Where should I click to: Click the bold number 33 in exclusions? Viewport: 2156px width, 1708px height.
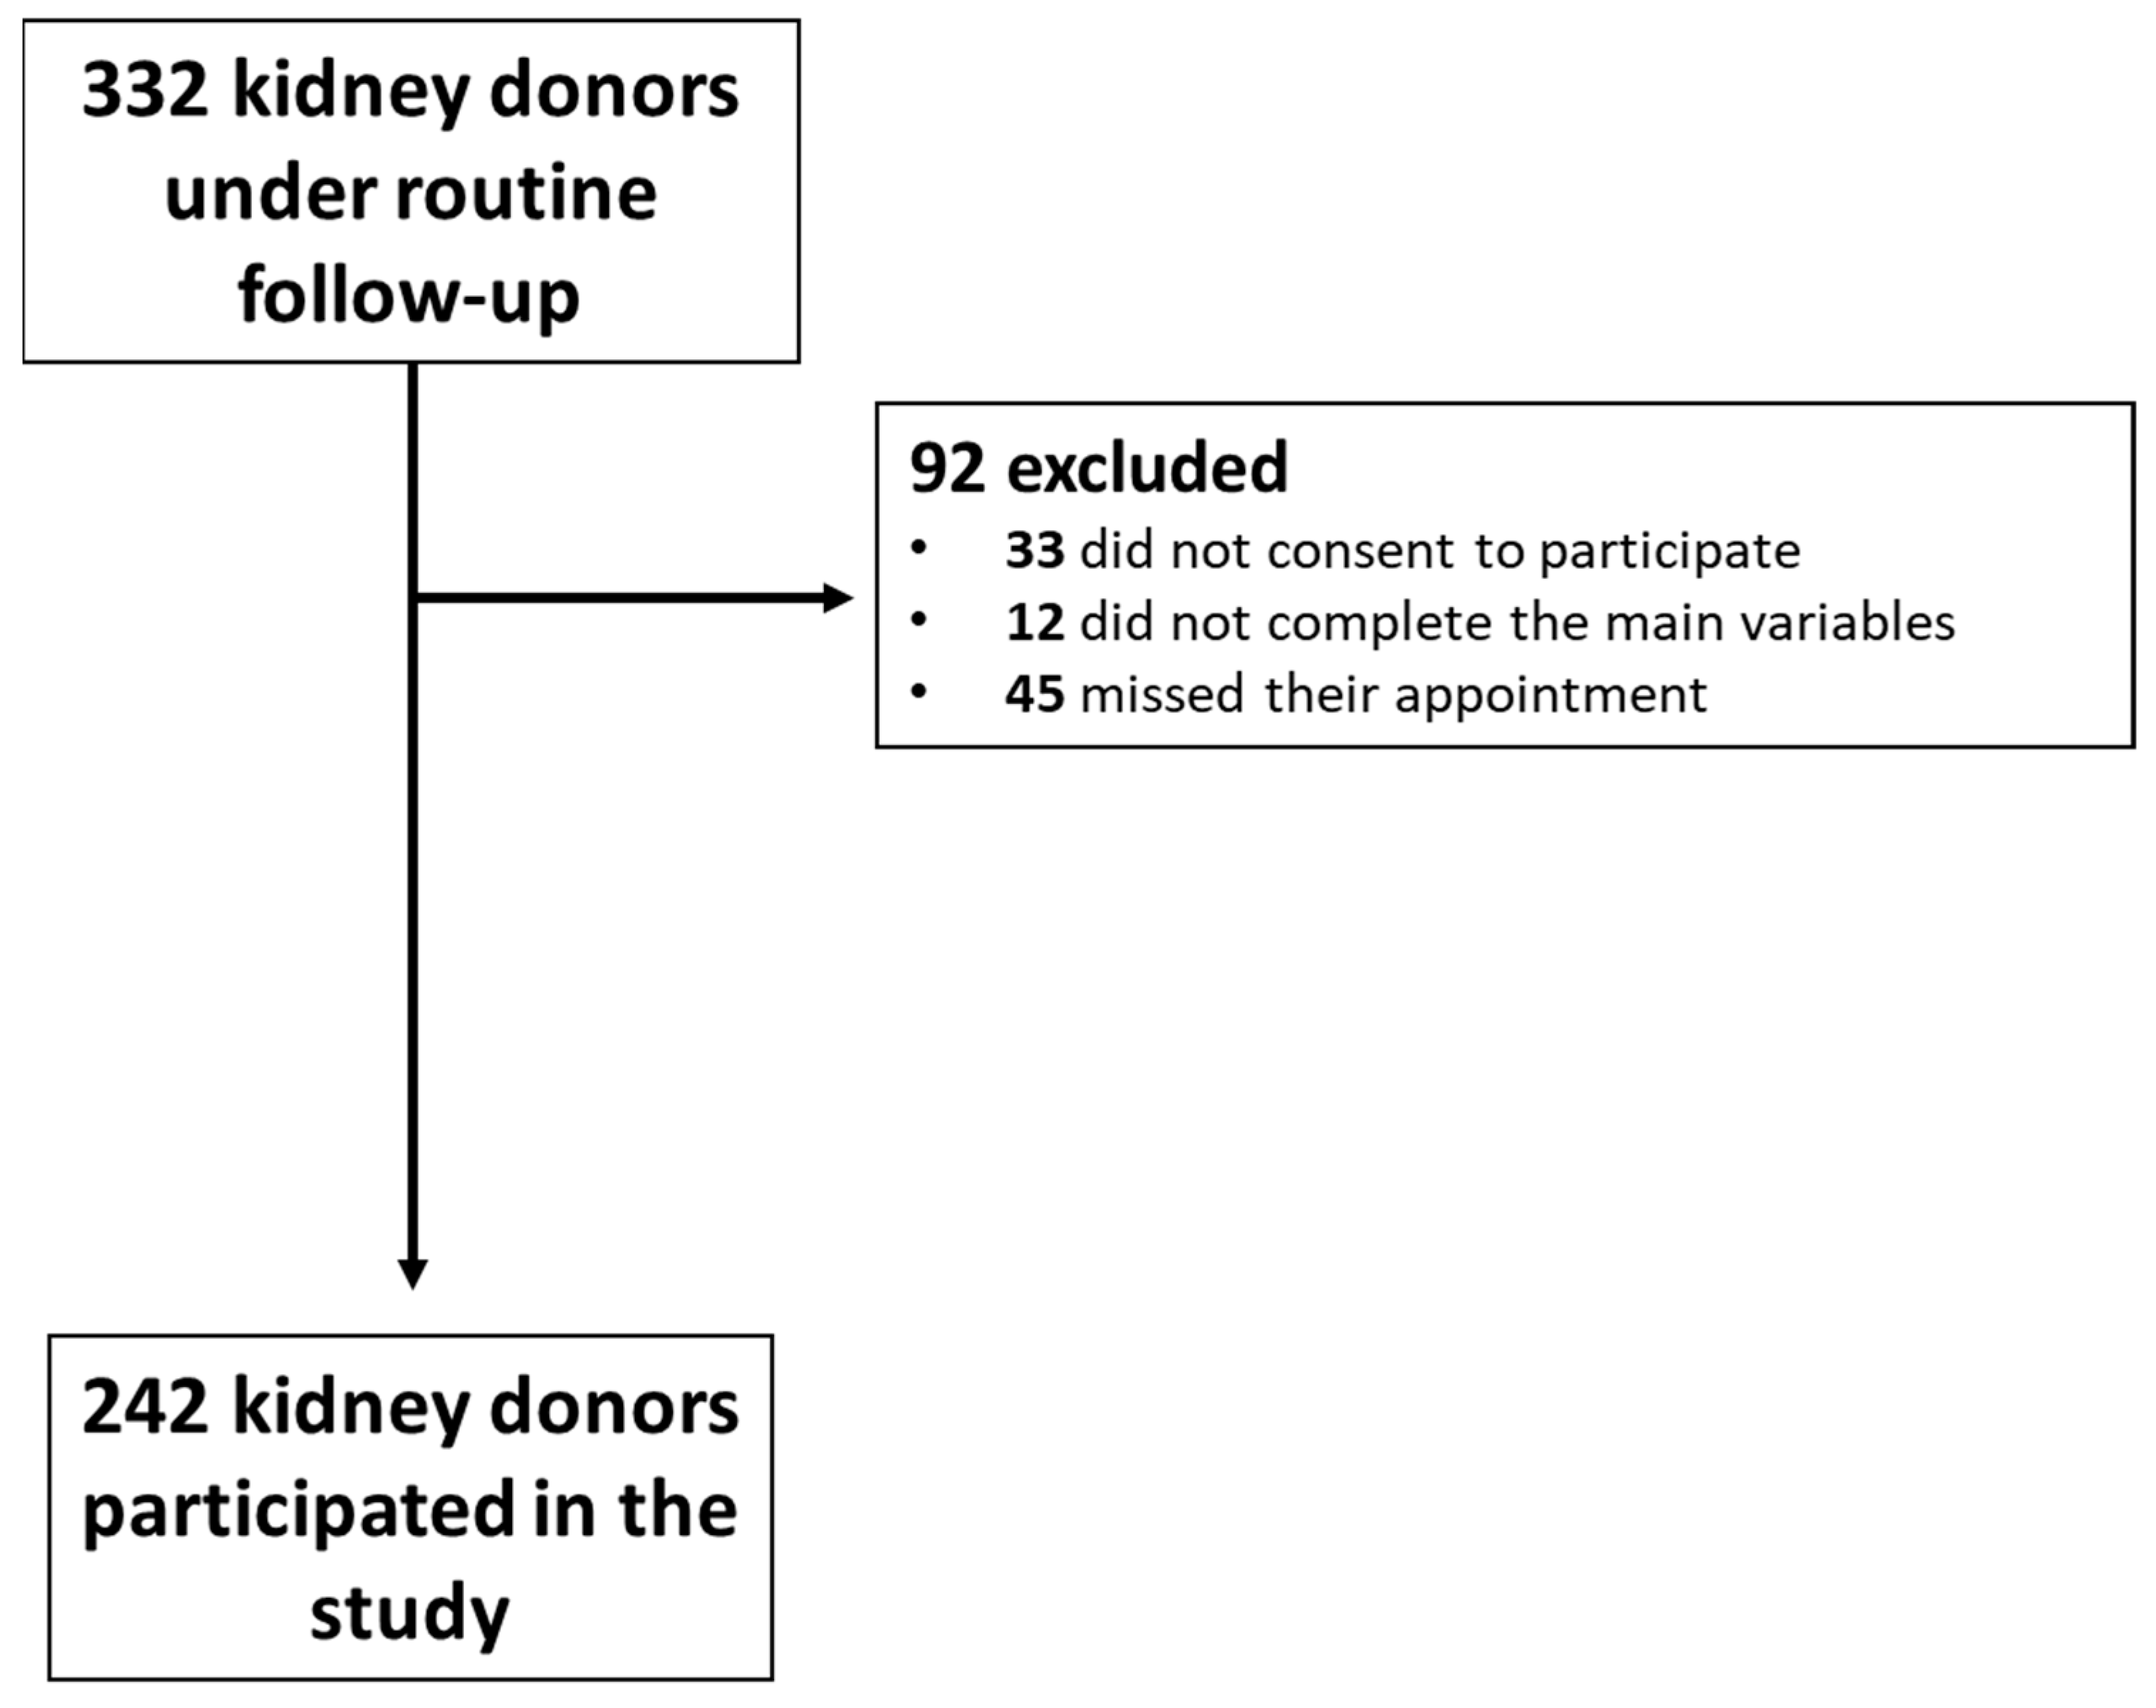point(1035,551)
